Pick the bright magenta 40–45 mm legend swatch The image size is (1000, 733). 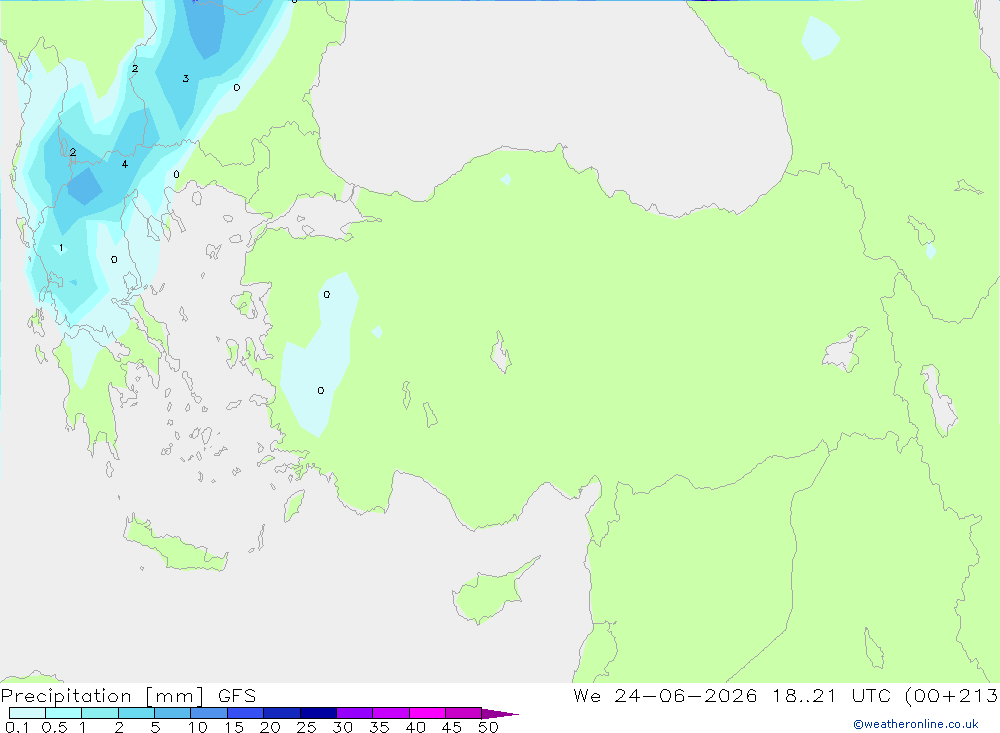coord(427,713)
